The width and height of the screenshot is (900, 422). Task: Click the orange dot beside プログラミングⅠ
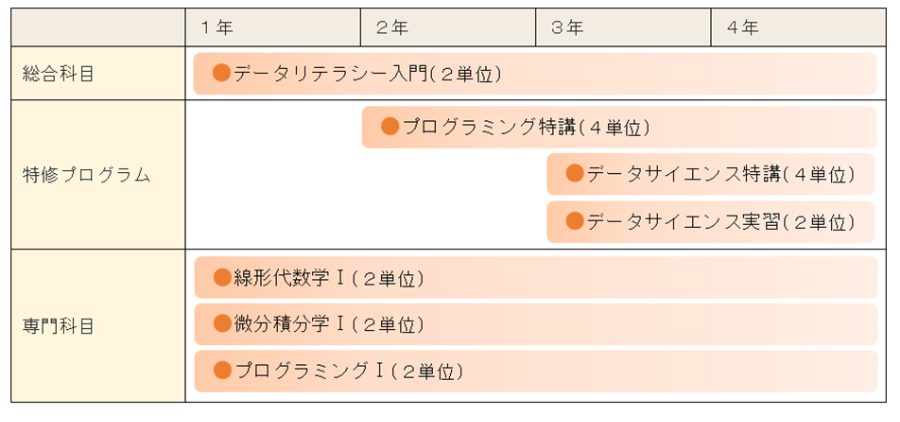(222, 370)
